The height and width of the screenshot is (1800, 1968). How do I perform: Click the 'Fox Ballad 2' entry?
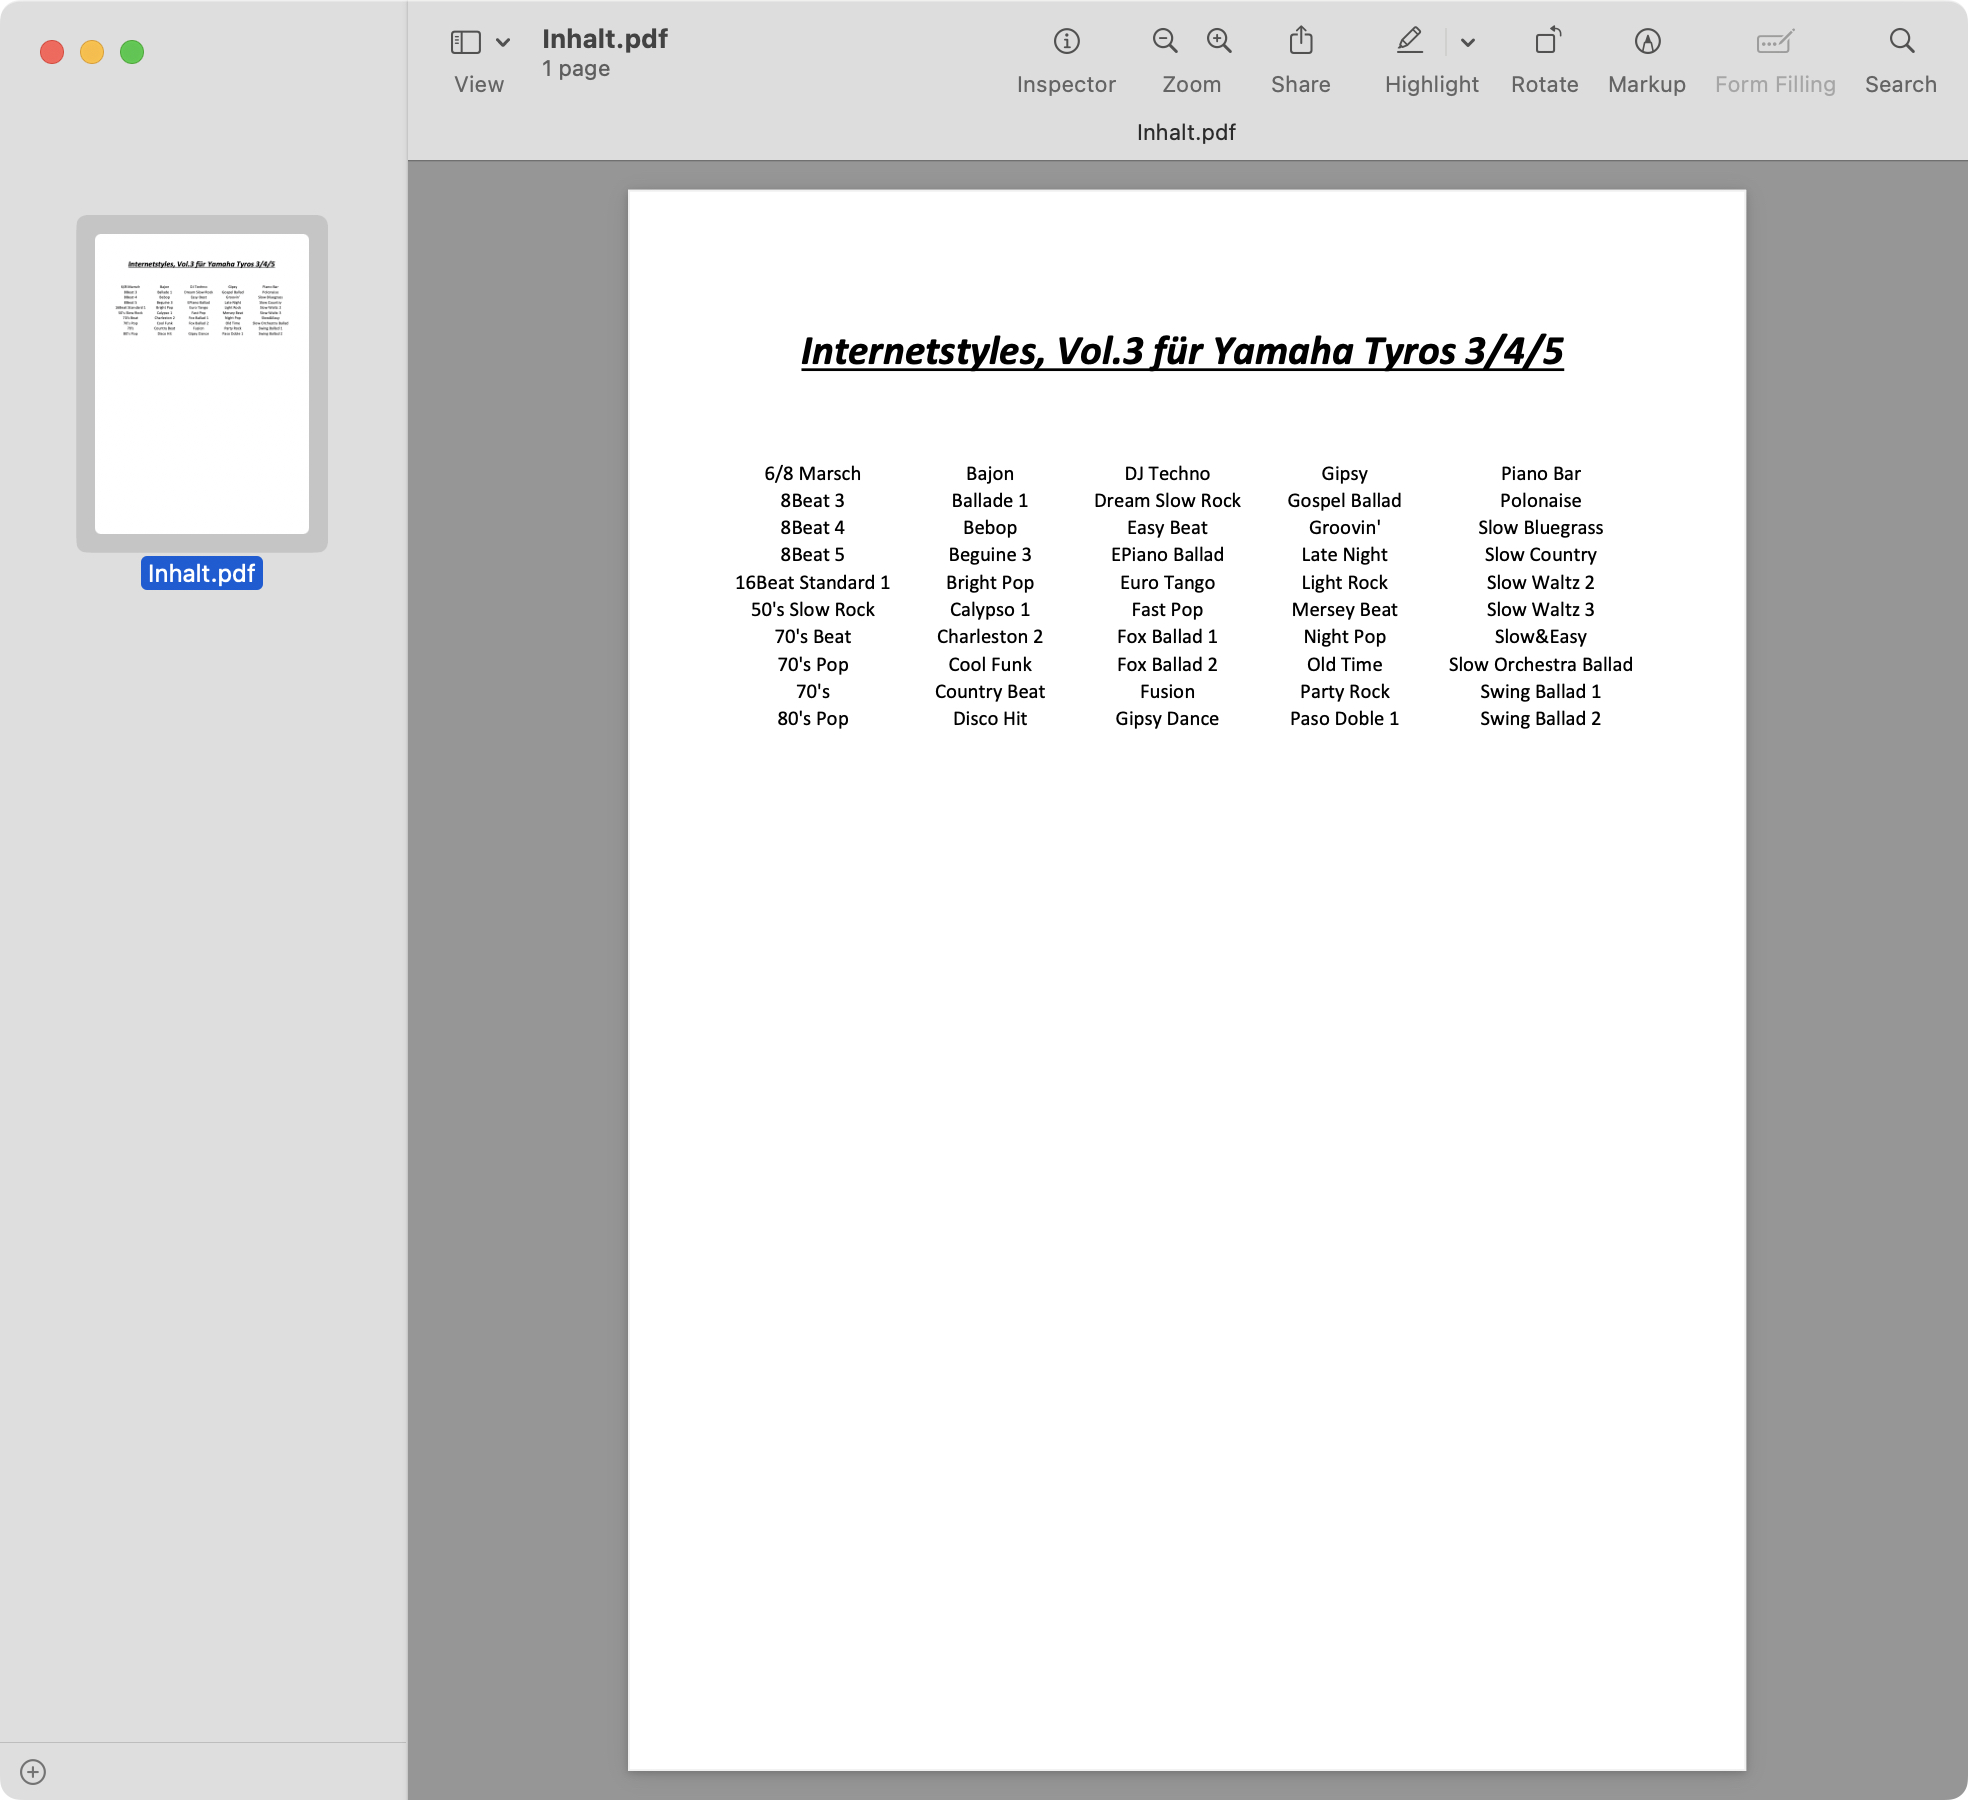(x=1167, y=664)
